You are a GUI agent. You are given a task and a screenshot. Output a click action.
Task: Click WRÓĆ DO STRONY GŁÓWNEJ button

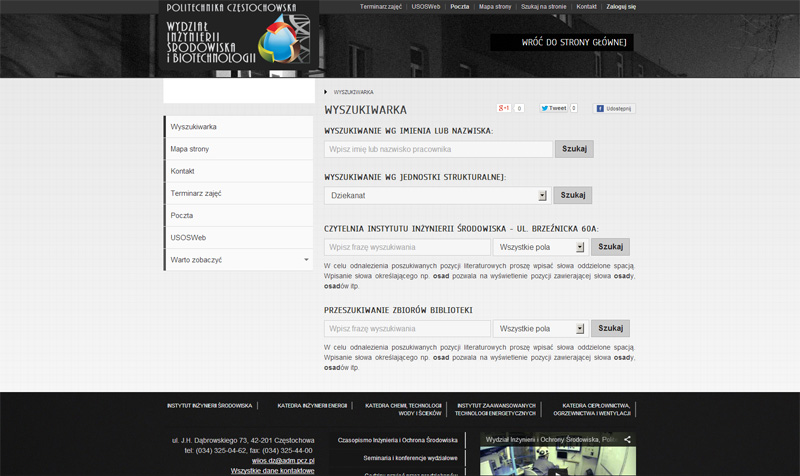point(562,42)
